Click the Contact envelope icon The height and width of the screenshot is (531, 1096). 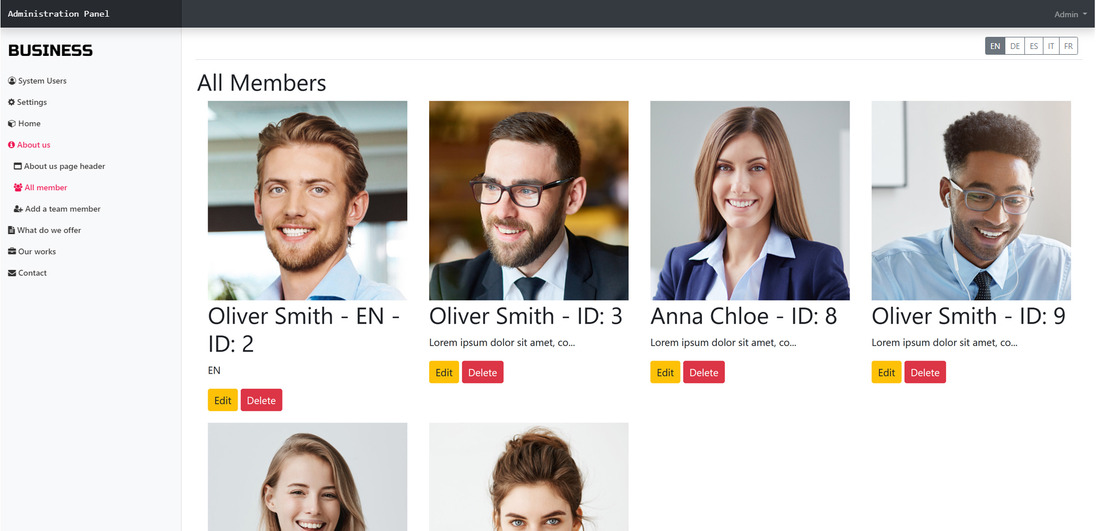tap(12, 273)
